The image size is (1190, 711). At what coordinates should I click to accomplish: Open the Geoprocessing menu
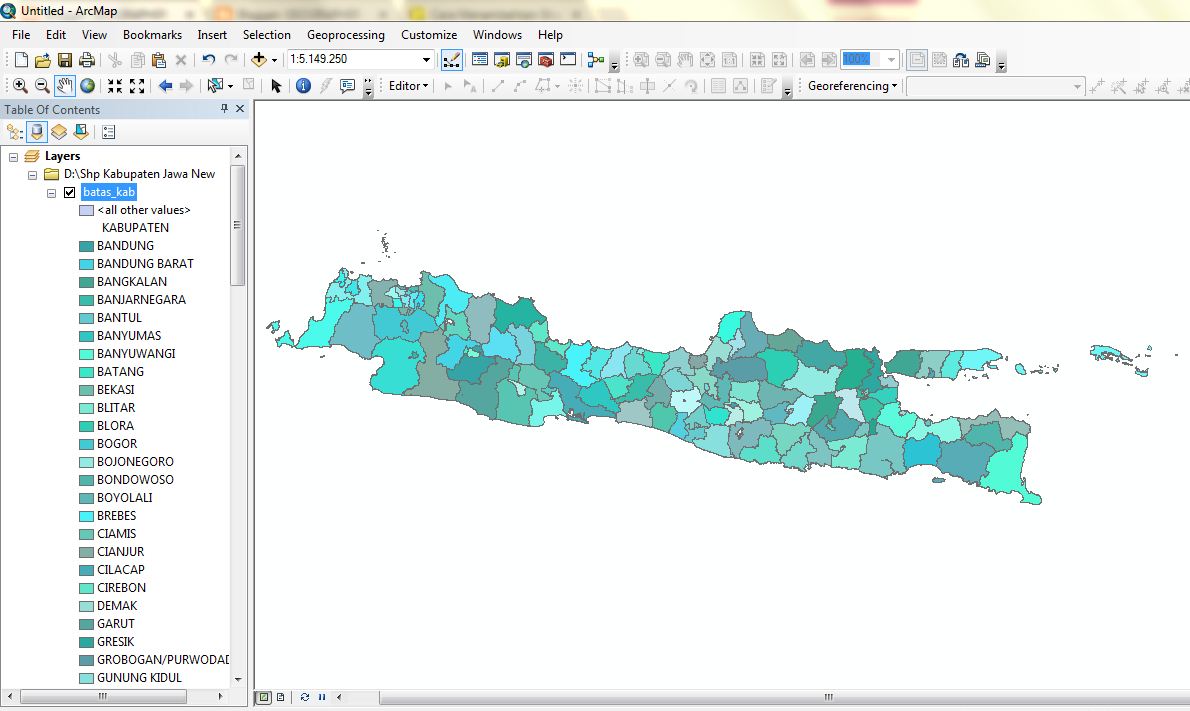345,35
